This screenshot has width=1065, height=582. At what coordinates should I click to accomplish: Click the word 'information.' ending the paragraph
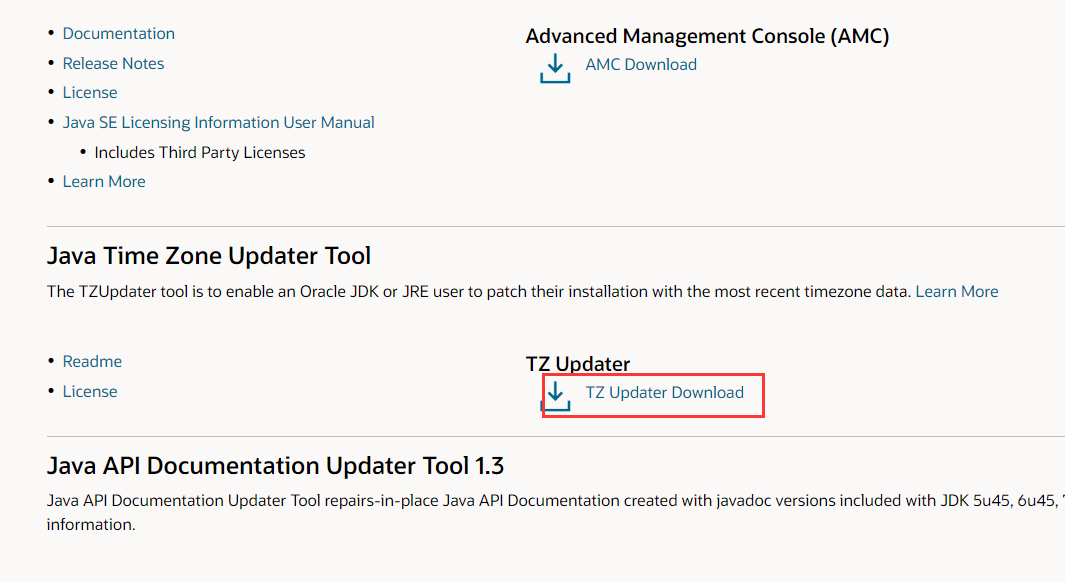pos(90,525)
